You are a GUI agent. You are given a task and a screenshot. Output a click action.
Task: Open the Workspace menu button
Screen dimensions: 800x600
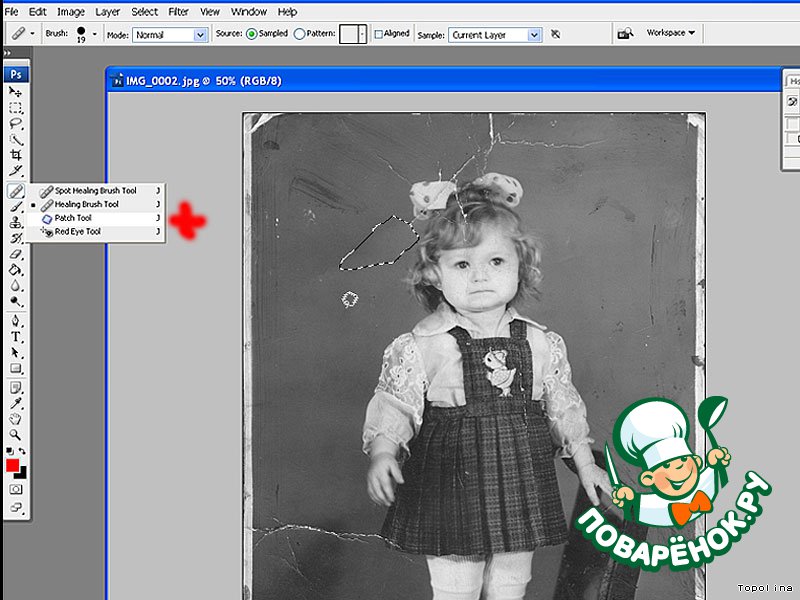670,33
